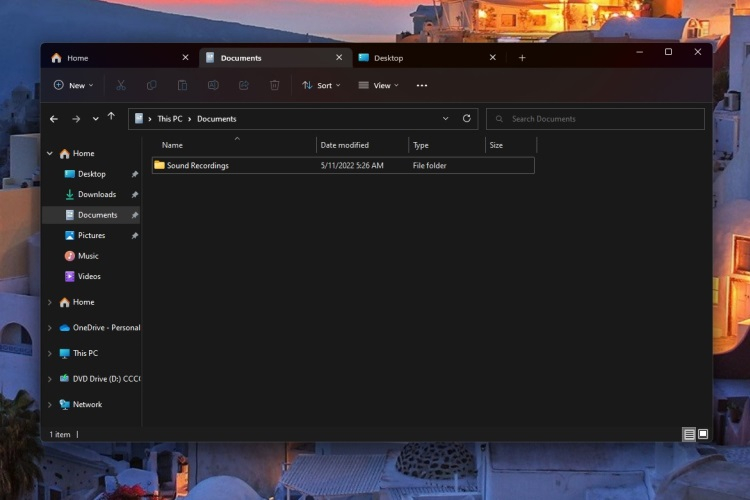Refresh the Documents folder view

tap(466, 119)
